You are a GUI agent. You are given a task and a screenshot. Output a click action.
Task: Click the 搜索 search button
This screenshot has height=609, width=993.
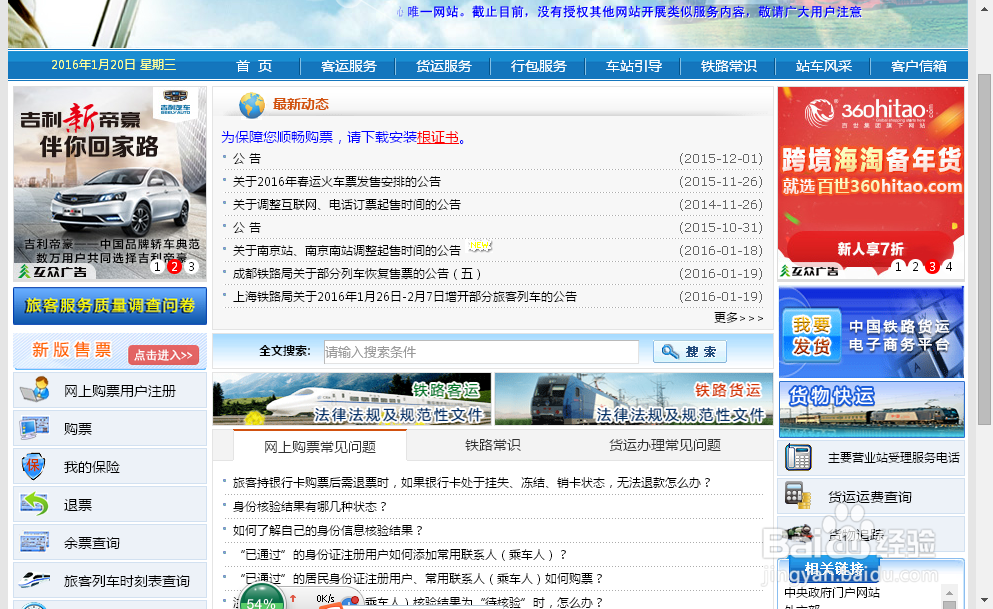pyautogui.click(x=692, y=351)
